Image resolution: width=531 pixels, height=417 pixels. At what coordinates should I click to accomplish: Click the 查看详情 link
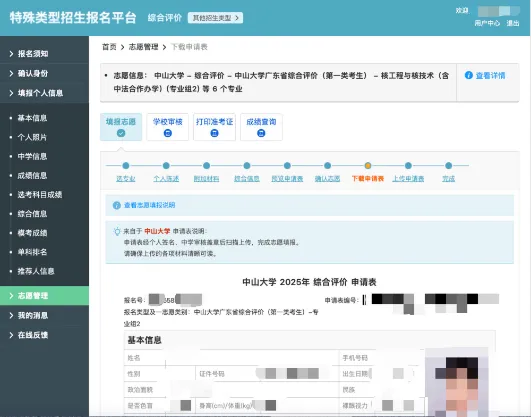[x=490, y=76]
